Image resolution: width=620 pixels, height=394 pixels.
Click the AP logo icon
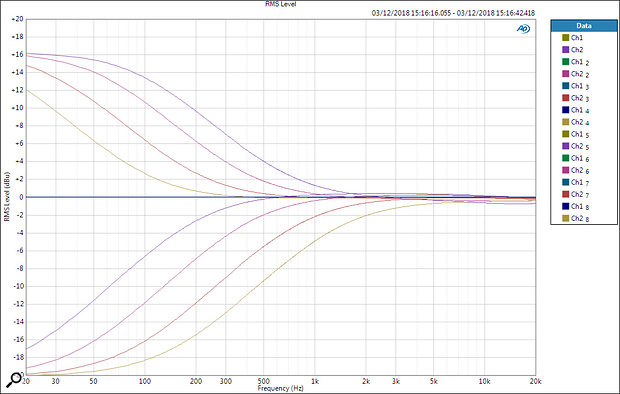pos(523,29)
